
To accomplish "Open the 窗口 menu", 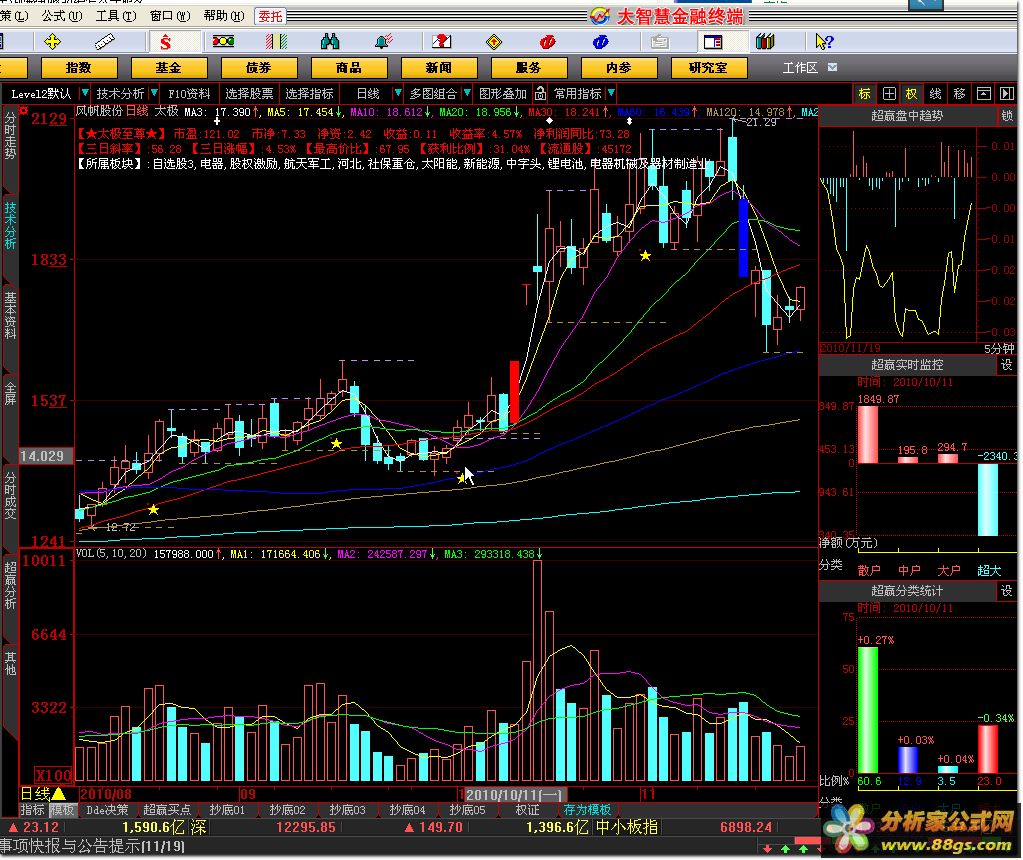I will pos(170,16).
